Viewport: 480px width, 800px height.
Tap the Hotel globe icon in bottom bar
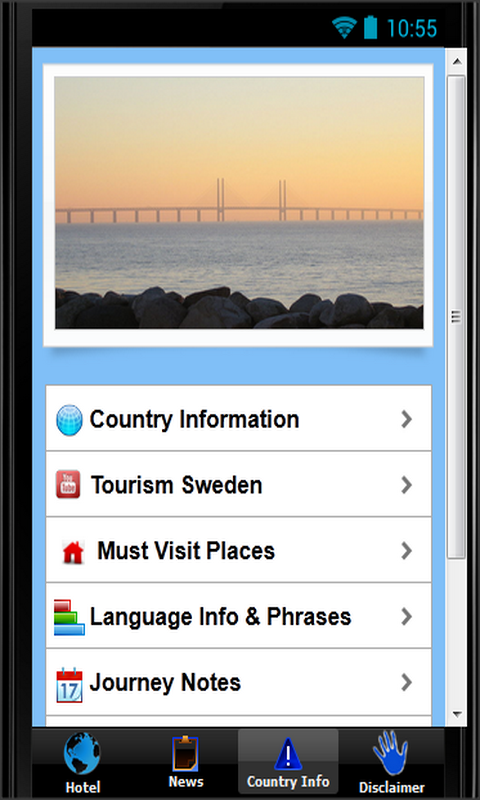coord(82,754)
